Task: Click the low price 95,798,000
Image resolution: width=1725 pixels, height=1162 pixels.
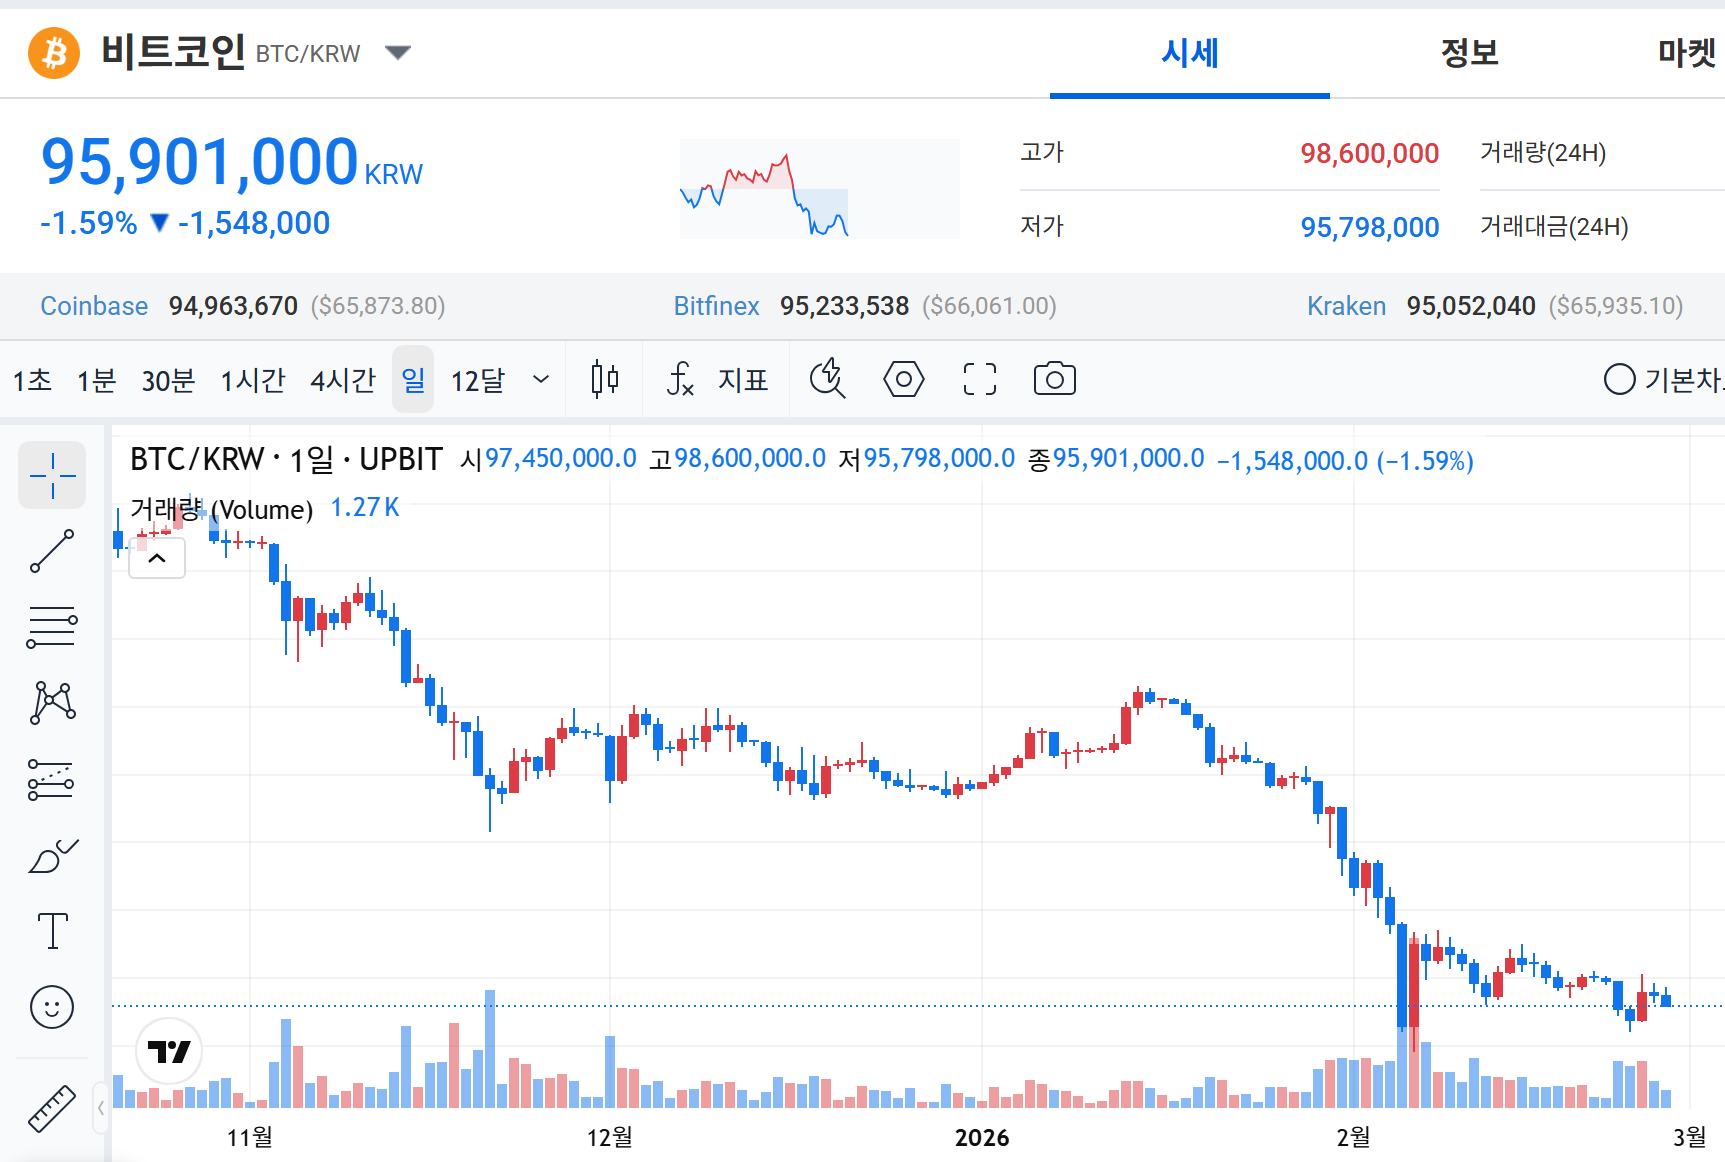Action: pos(1369,227)
